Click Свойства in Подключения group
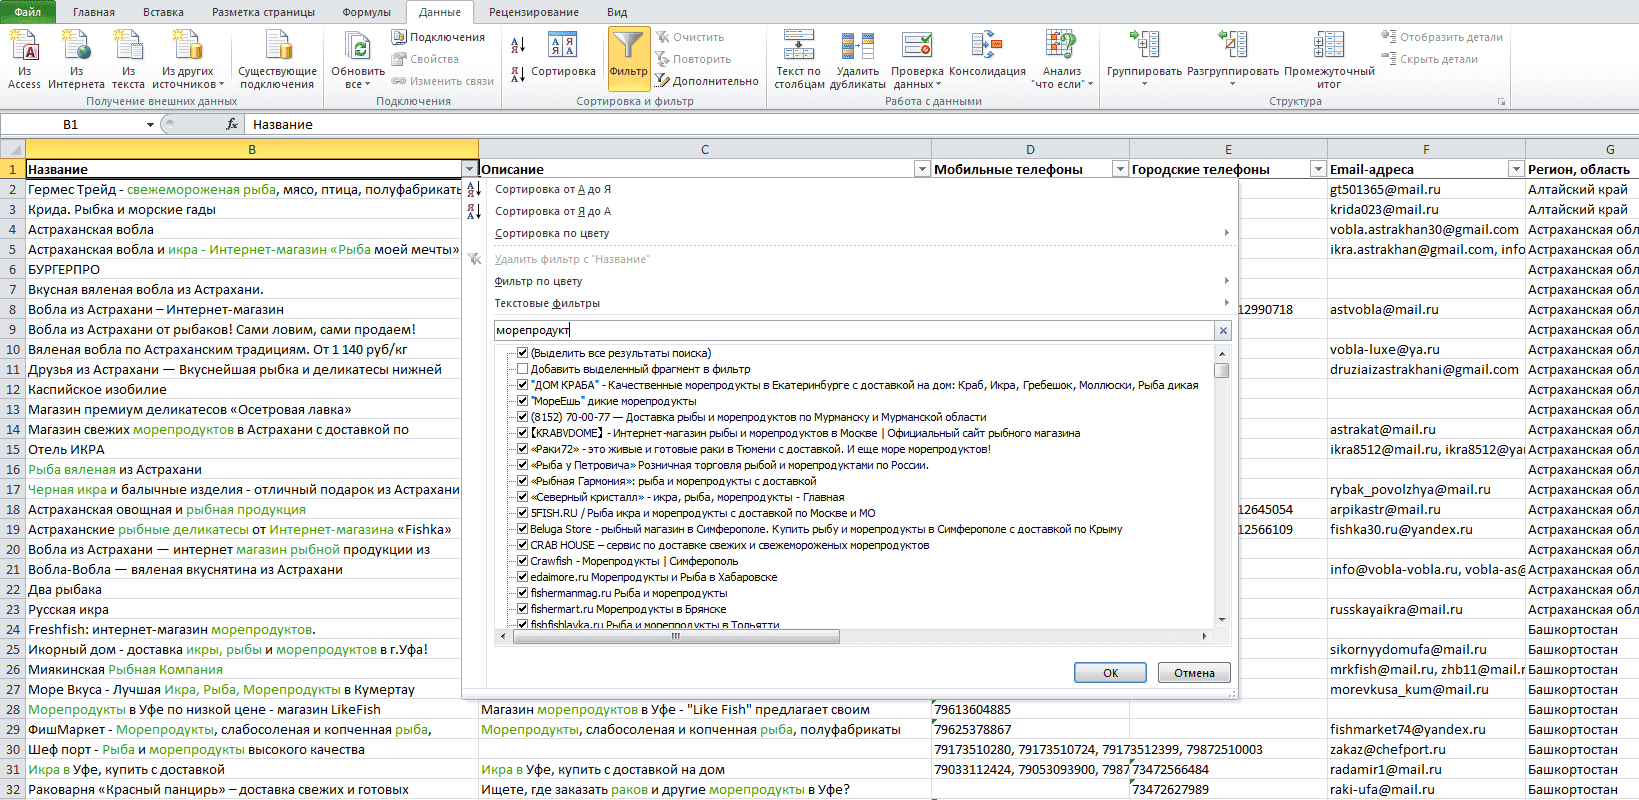1639x800 pixels. coord(426,59)
